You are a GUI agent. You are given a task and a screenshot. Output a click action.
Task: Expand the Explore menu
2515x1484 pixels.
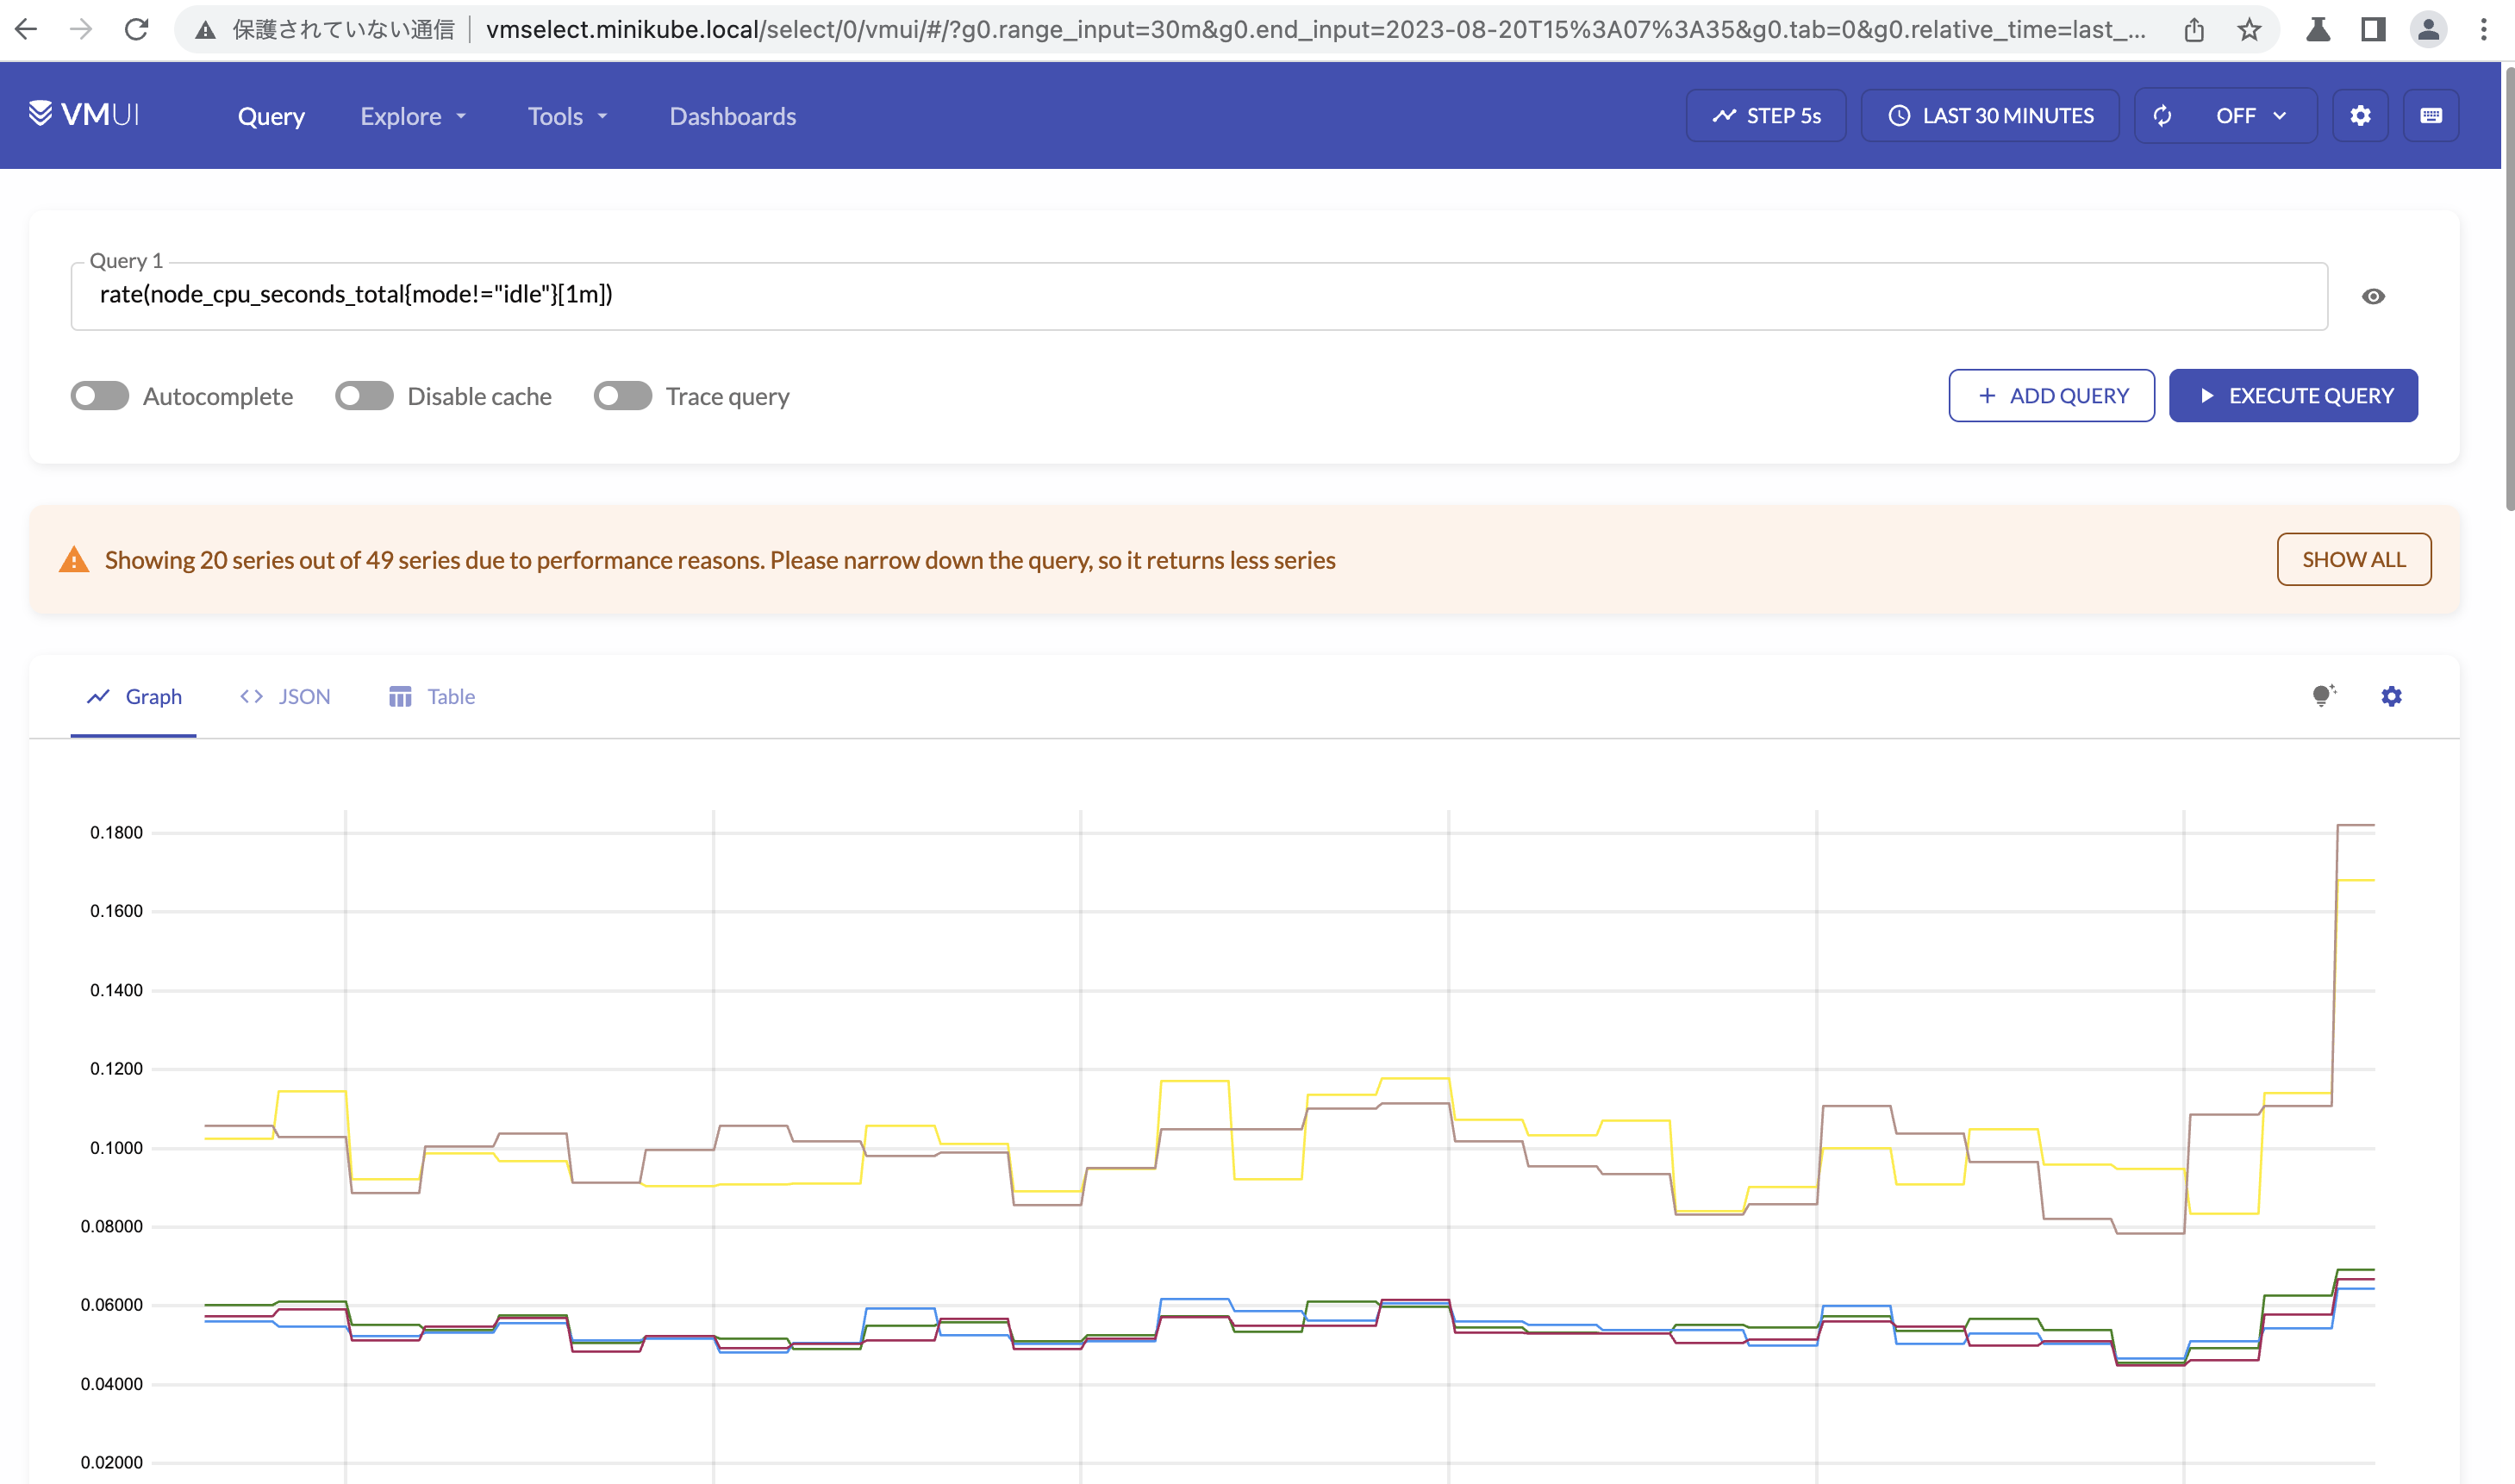tap(414, 116)
